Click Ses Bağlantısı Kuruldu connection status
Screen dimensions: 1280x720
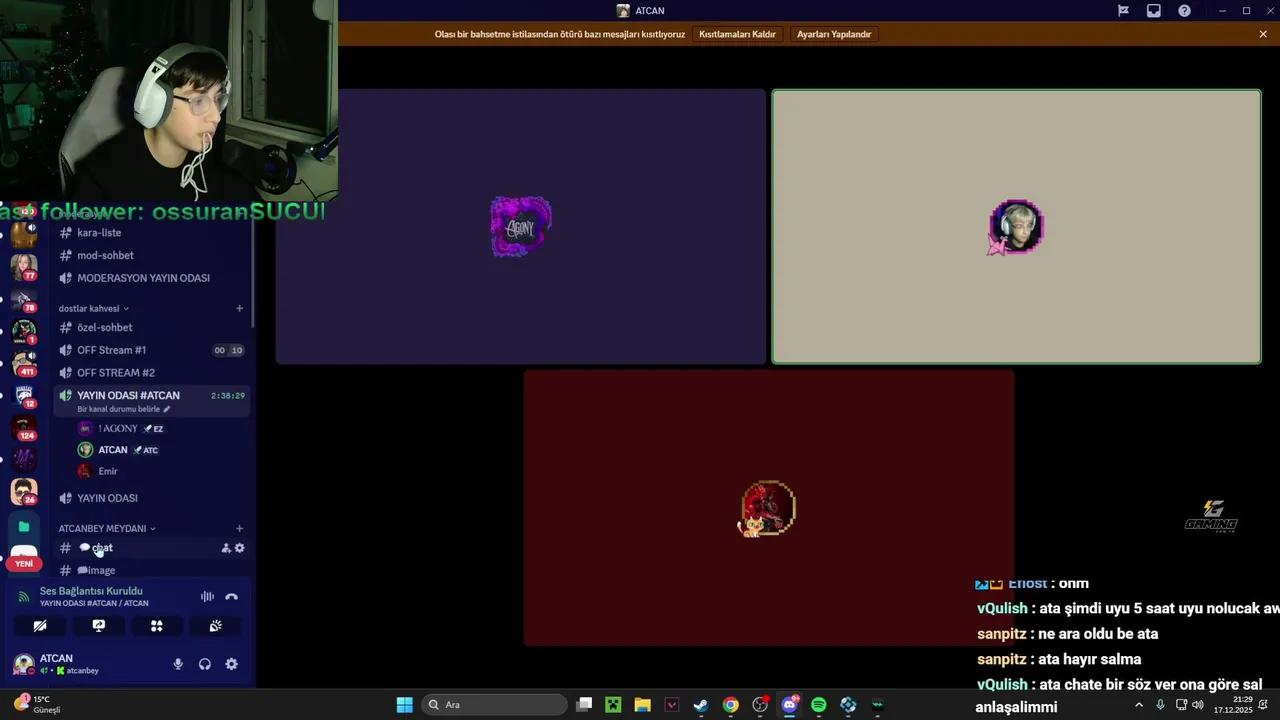click(x=91, y=591)
